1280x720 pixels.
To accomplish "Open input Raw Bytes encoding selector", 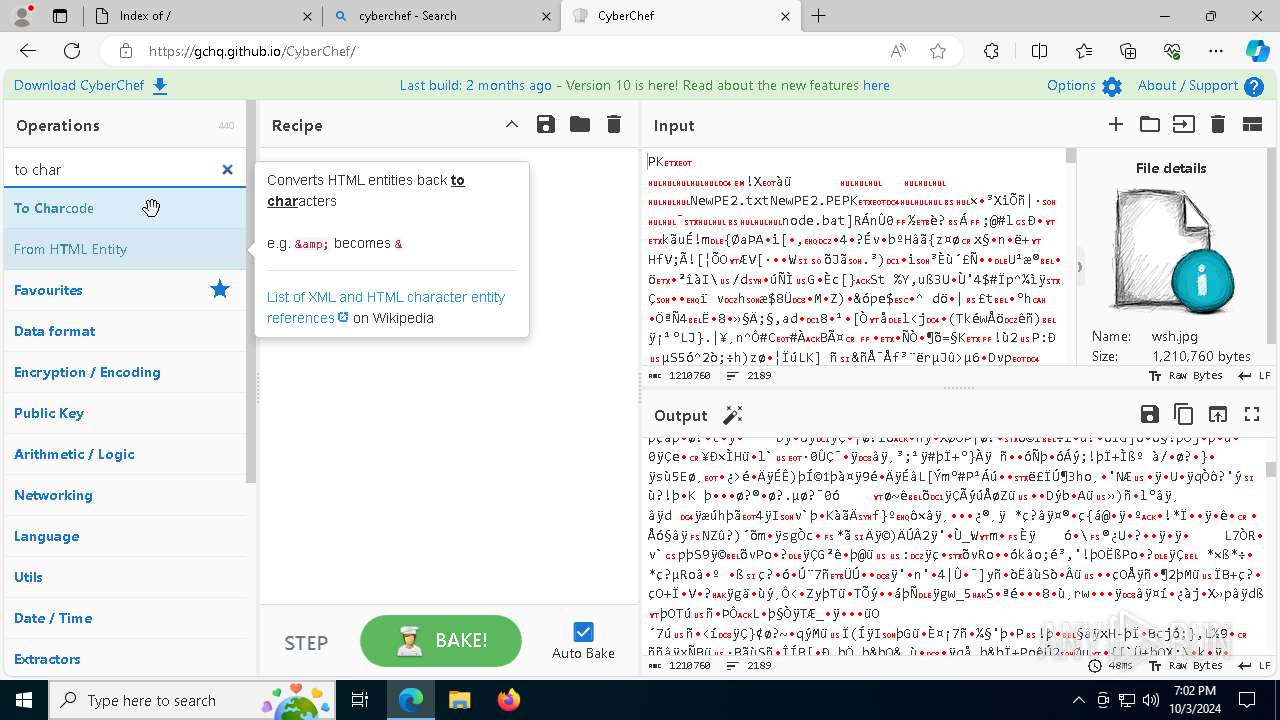I will point(1186,376).
